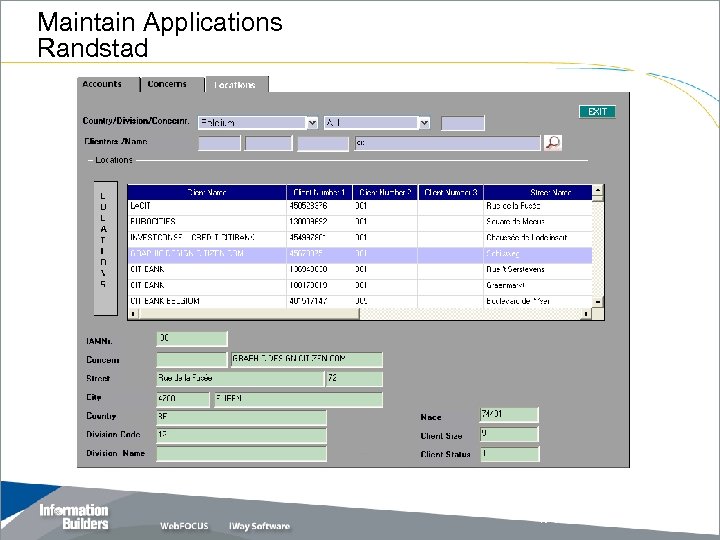Click the Nace input field
The height and width of the screenshot is (540, 720).
509,415
